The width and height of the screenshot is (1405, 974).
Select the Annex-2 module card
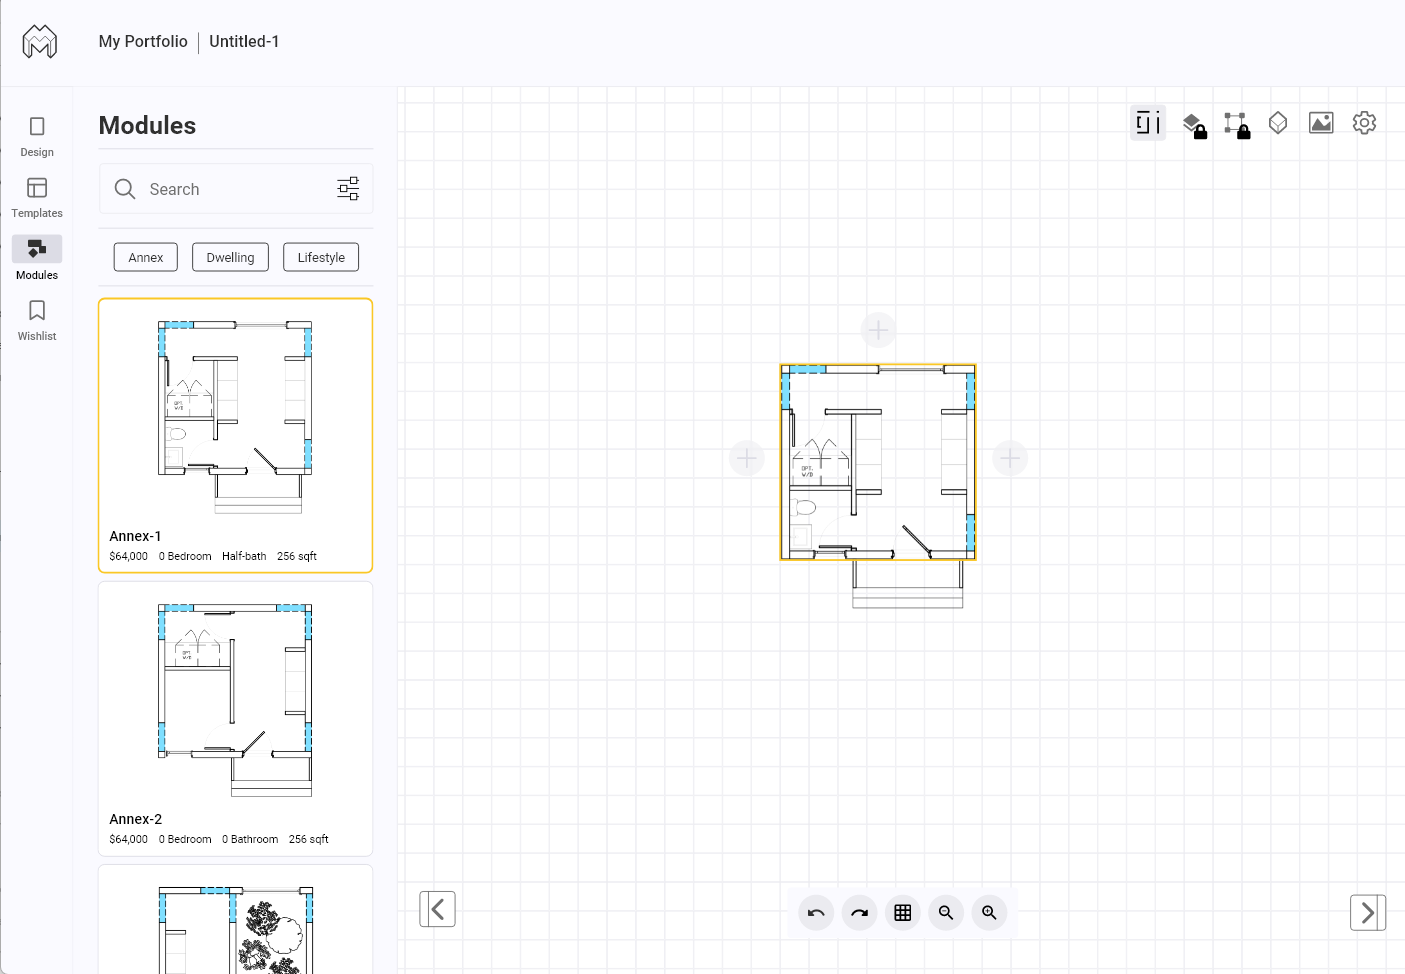[236, 719]
